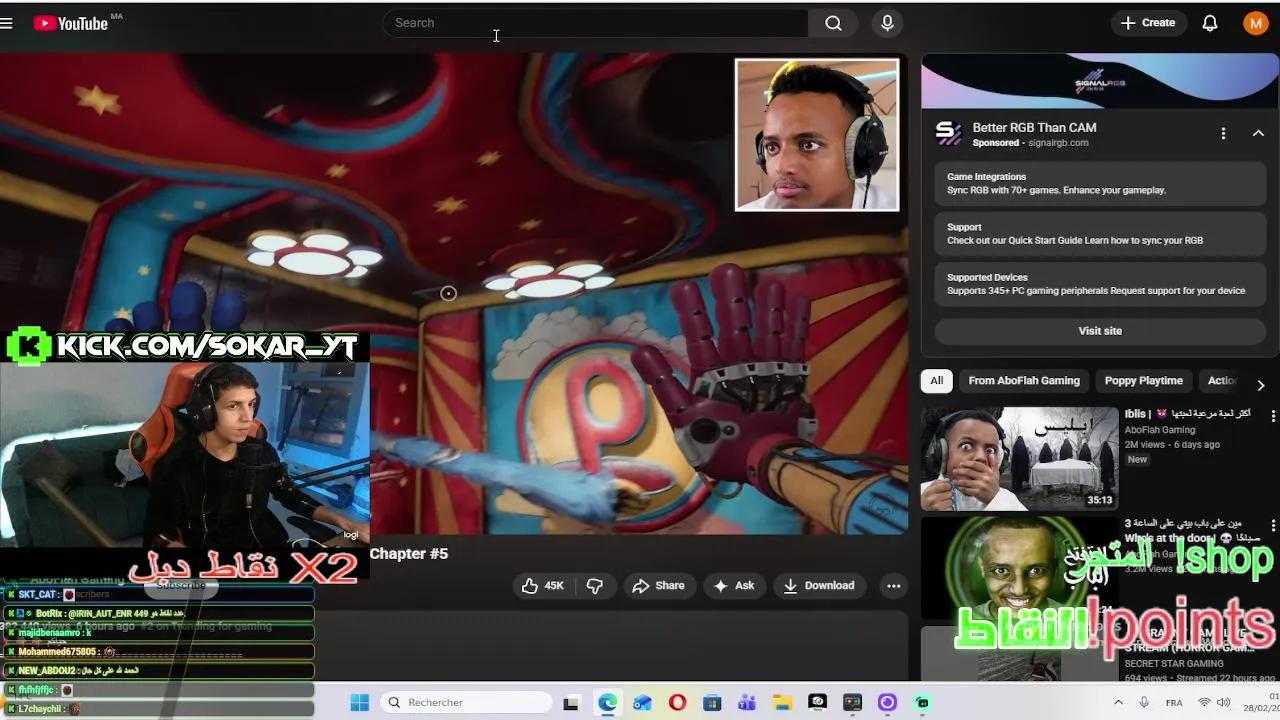Open Microsoft Edge from the taskbar
Image resolution: width=1280 pixels, height=720 pixels.
coord(608,702)
